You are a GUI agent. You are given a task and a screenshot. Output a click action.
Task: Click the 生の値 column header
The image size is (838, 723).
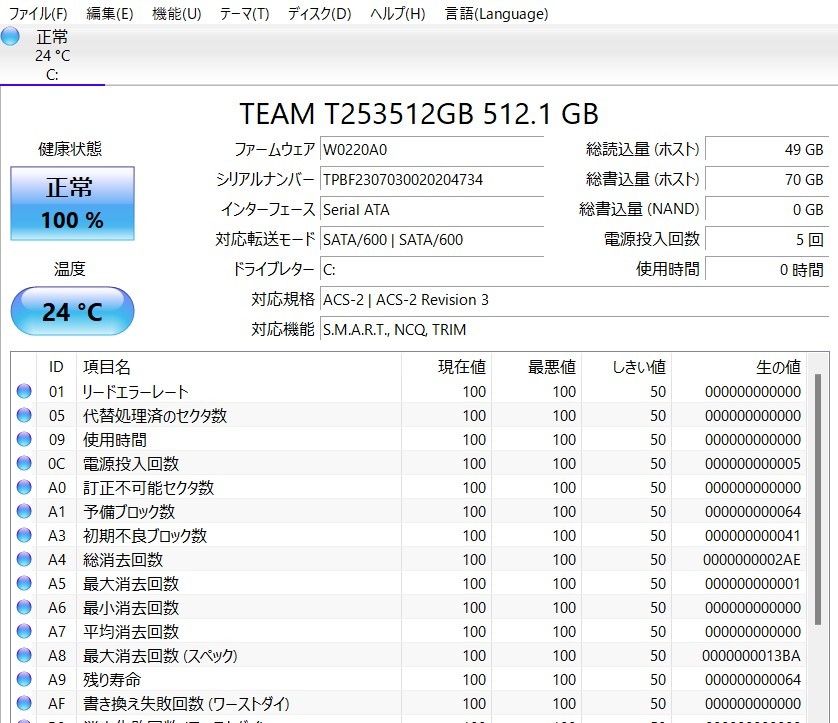(x=739, y=367)
